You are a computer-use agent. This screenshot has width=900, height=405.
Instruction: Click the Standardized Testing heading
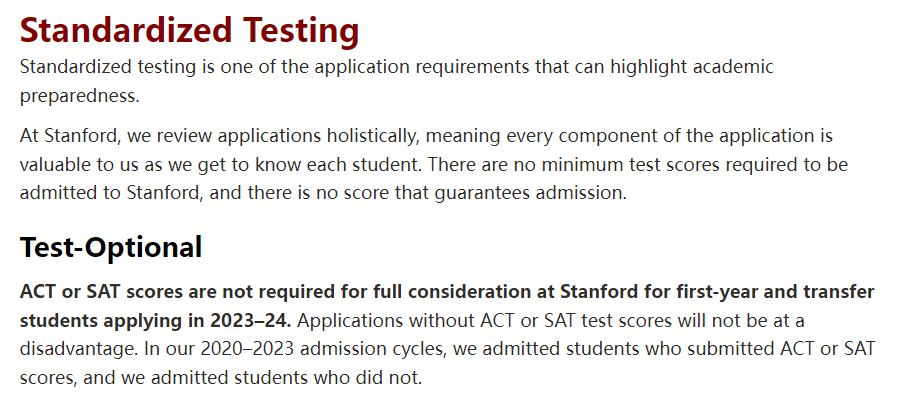(189, 30)
